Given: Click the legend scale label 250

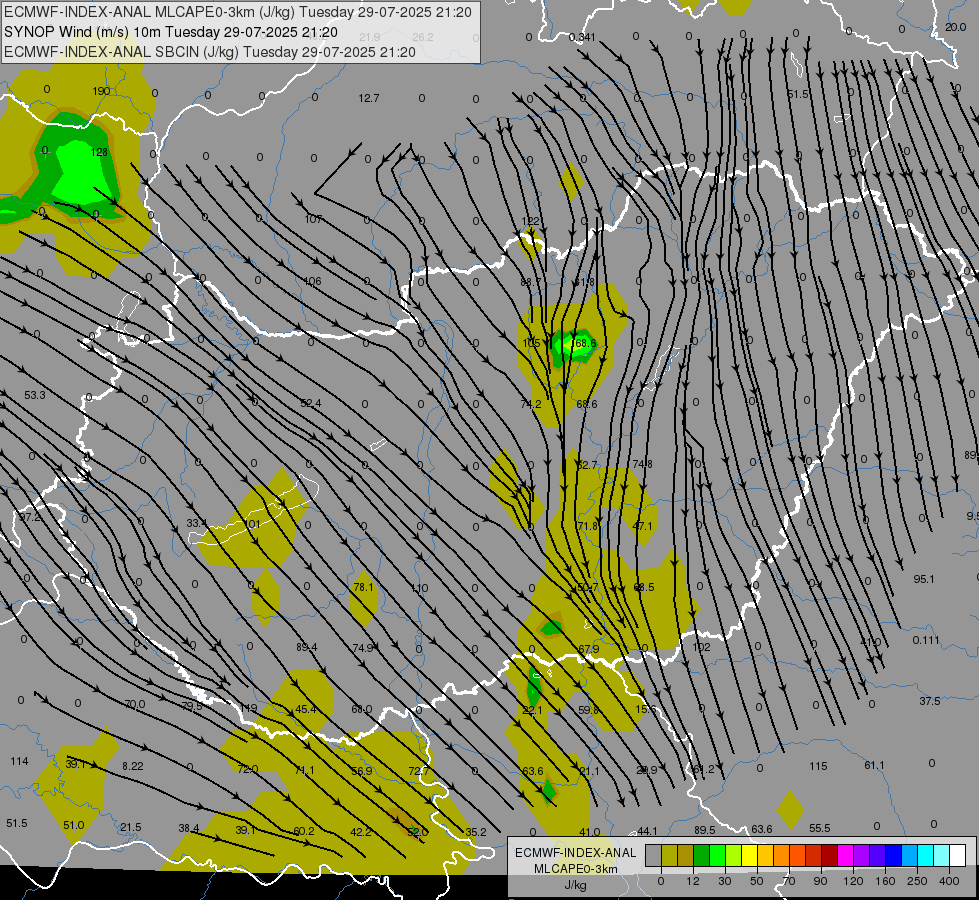Looking at the screenshot, I should [917, 881].
